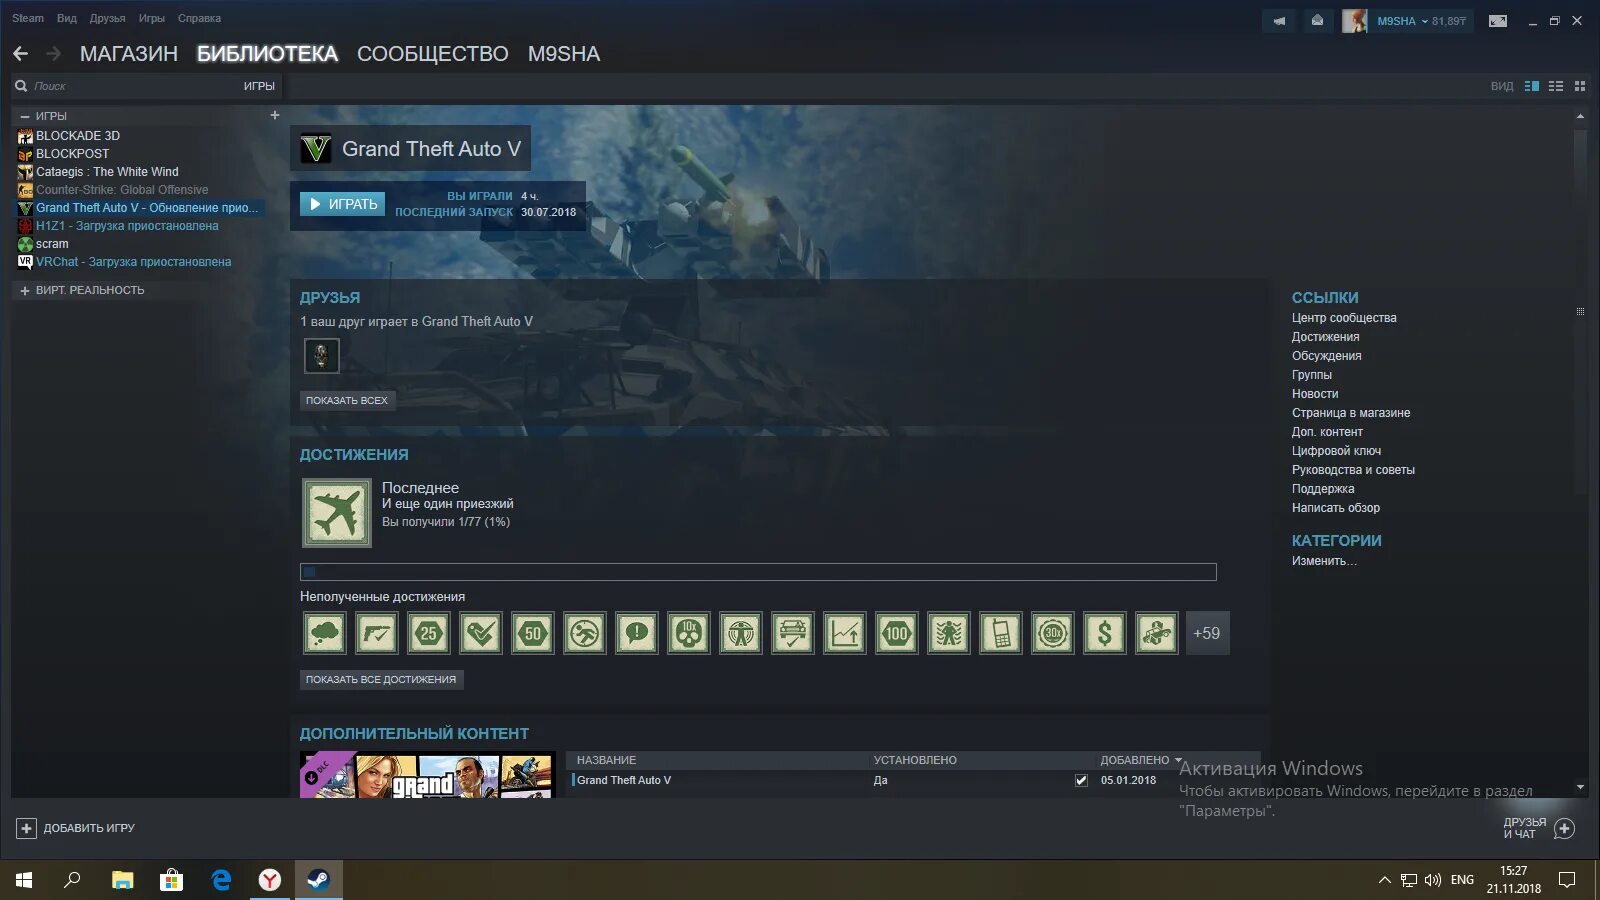Click the ИГРАТЬ play button
The height and width of the screenshot is (900, 1600).
342,204
